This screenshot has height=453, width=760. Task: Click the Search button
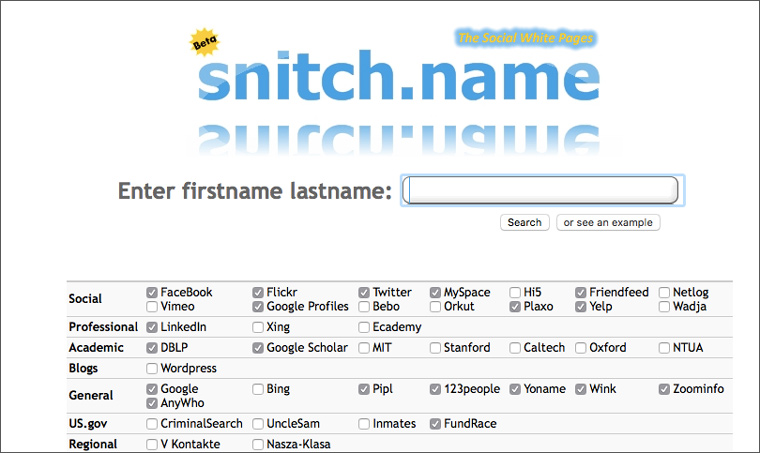pyautogui.click(x=524, y=222)
